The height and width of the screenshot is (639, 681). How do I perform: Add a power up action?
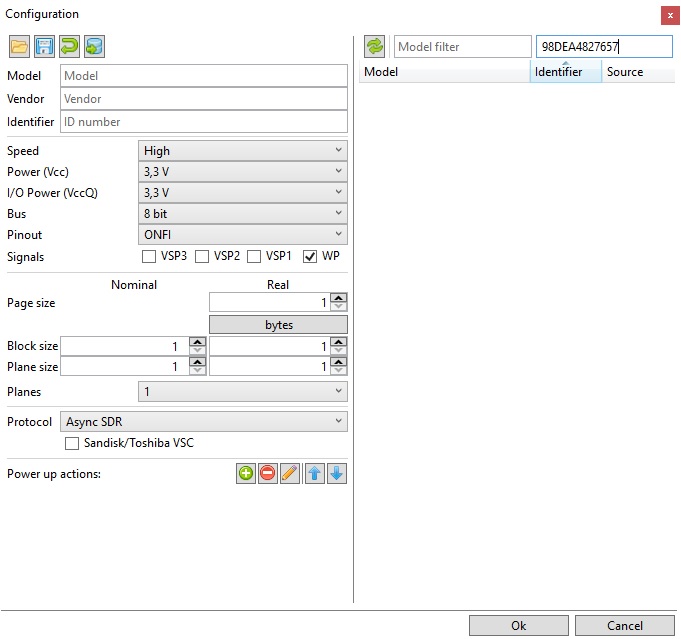(246, 473)
